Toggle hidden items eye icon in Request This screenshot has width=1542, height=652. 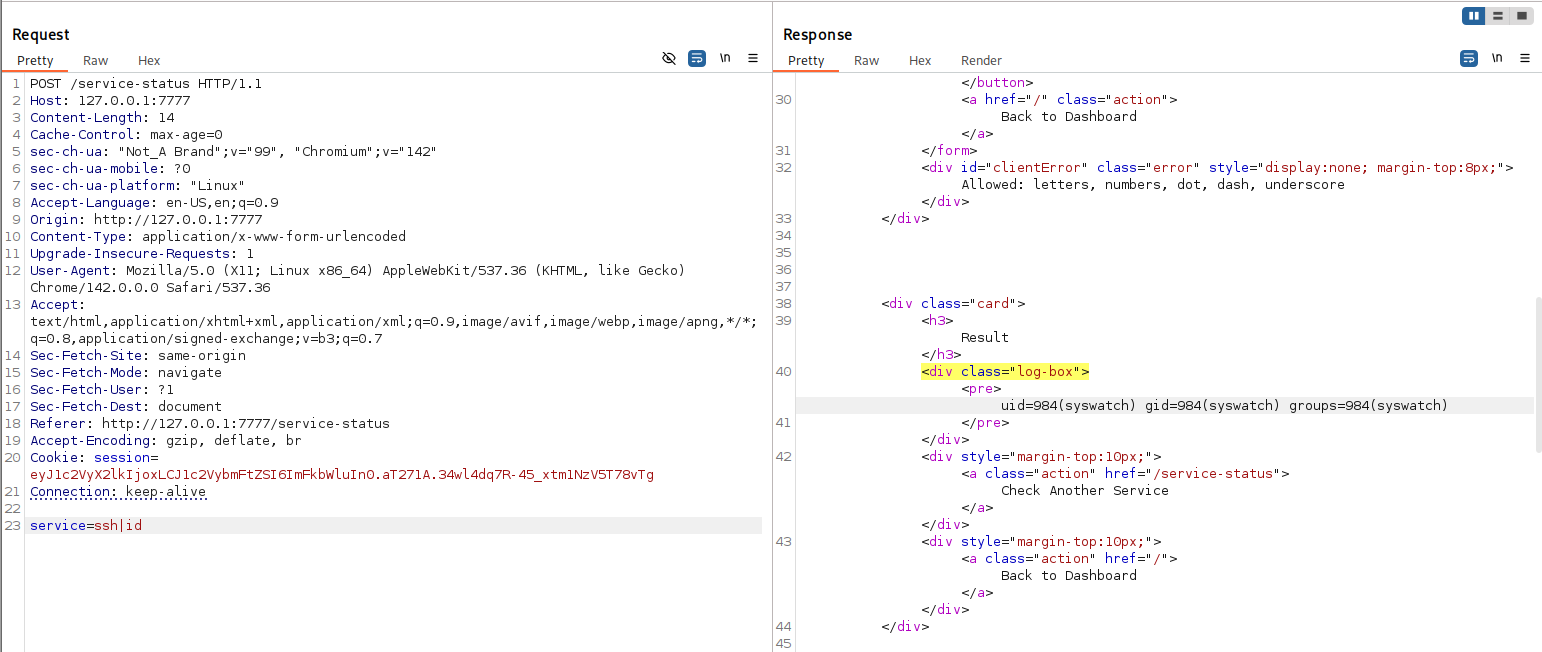(x=669, y=59)
